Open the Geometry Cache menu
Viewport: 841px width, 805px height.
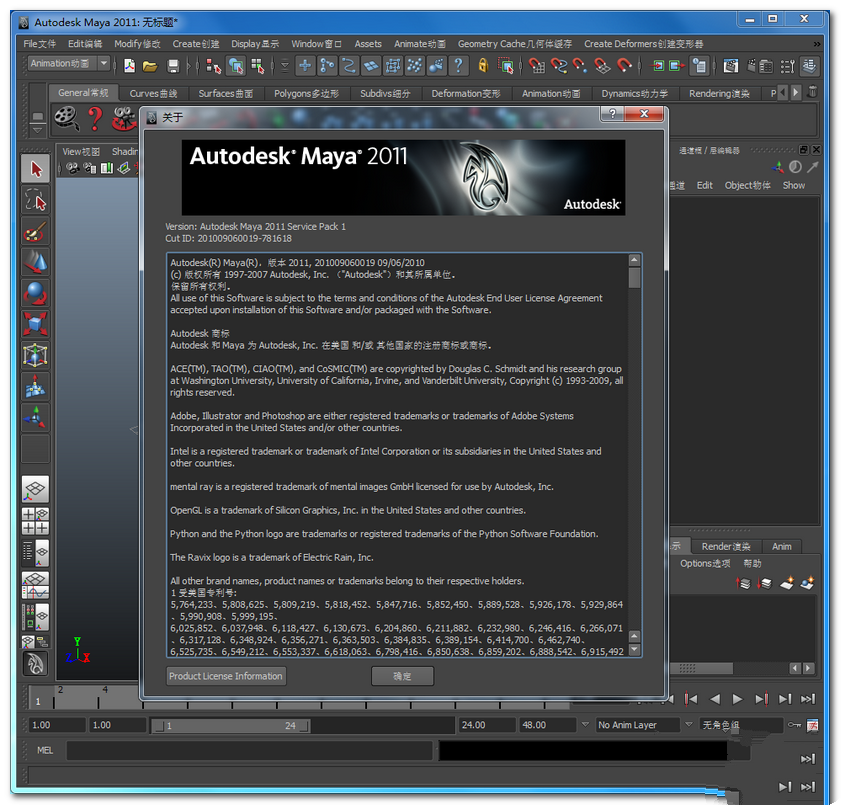click(x=515, y=44)
